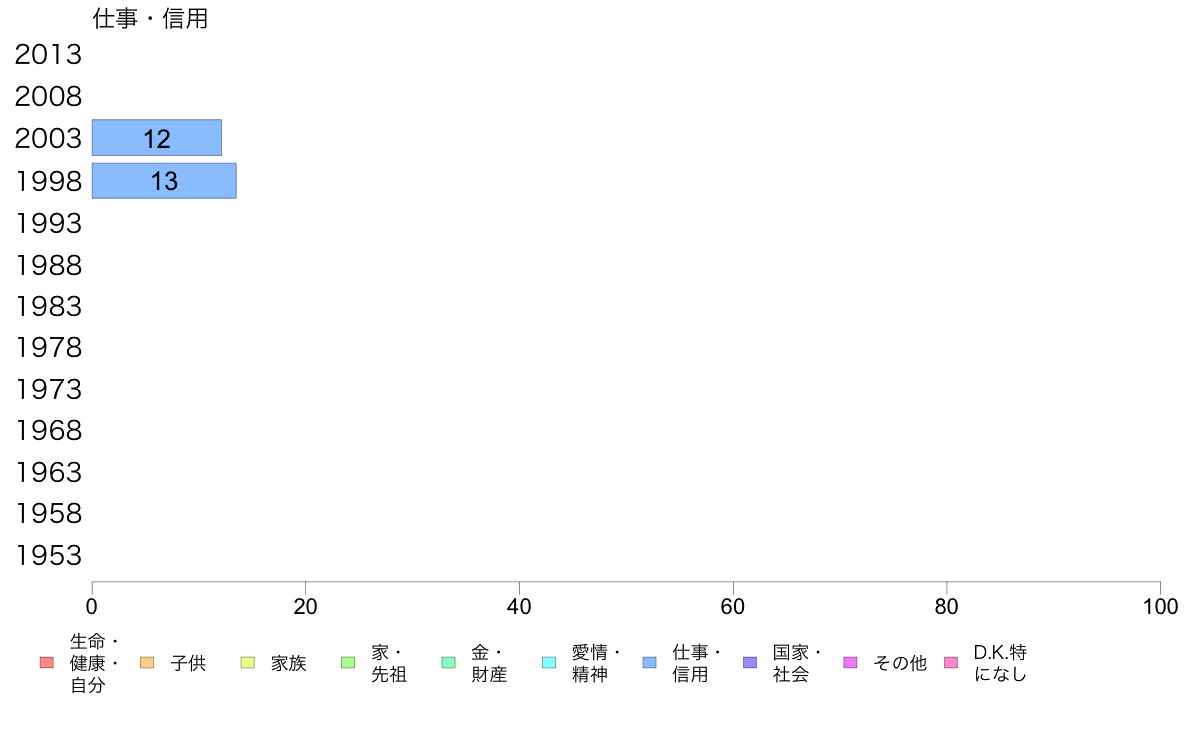Click the 100 tick on the axis
Viewport: 1188px width, 736px height.
coord(1160,606)
